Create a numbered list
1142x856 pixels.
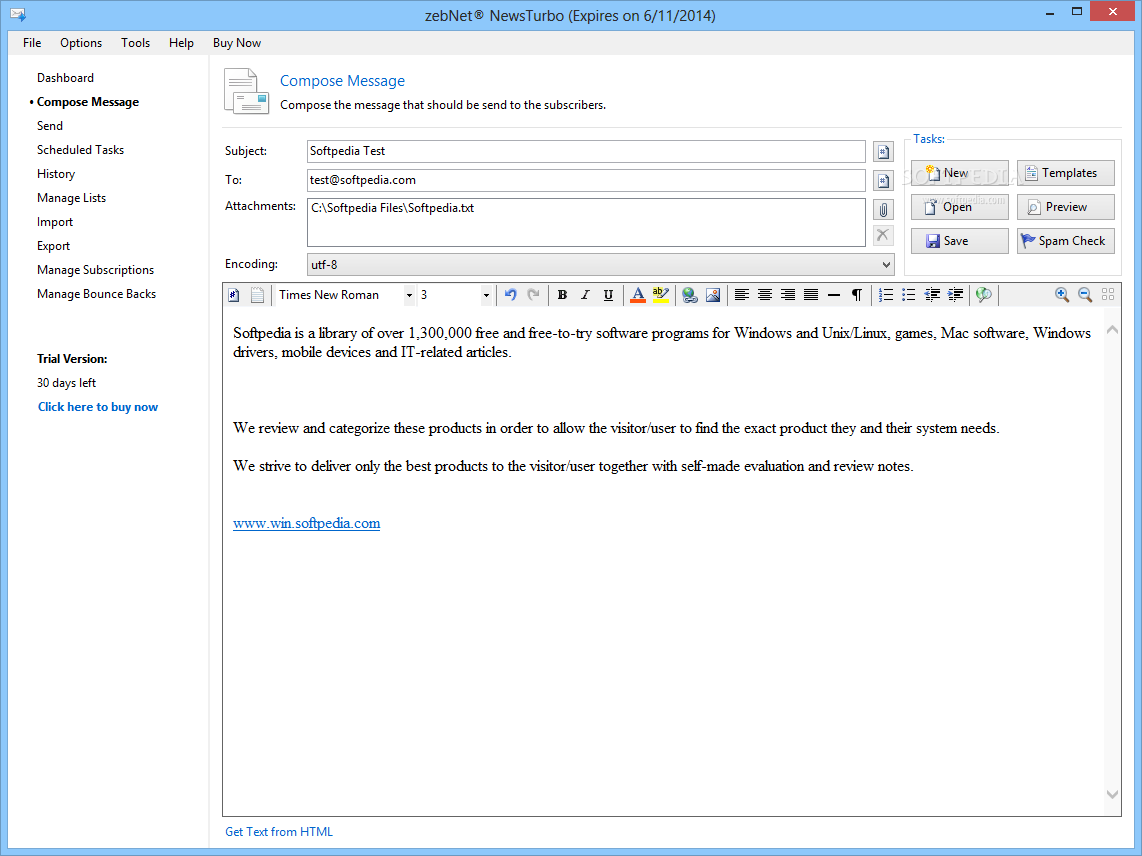[x=886, y=294]
